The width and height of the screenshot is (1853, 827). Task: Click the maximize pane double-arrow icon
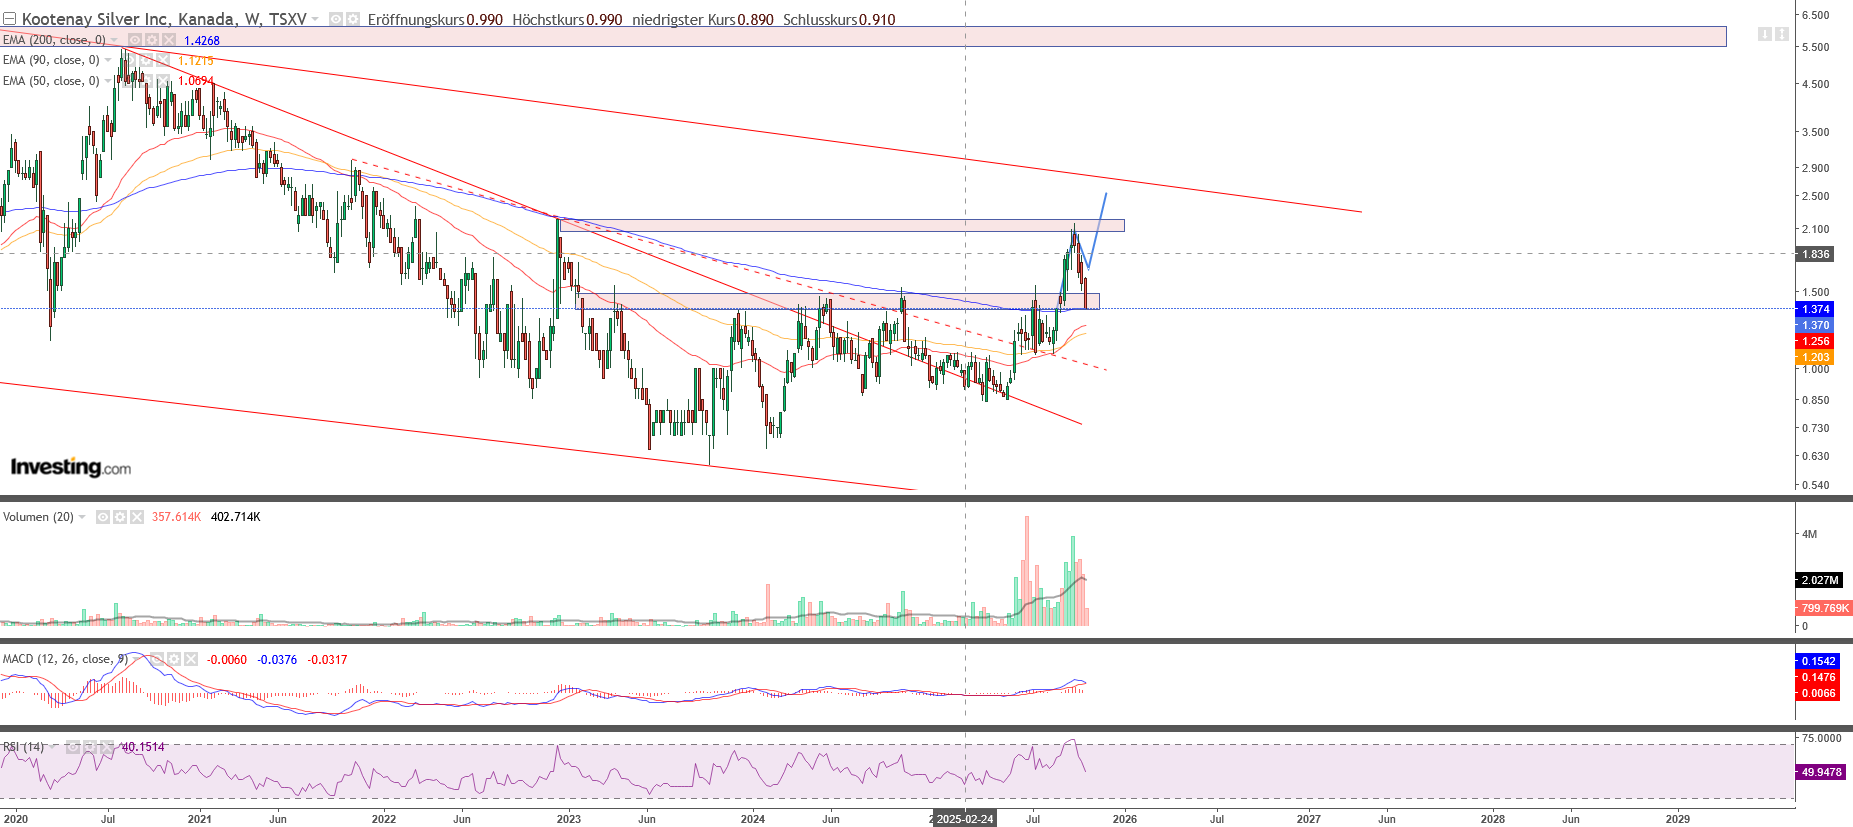click(1781, 34)
